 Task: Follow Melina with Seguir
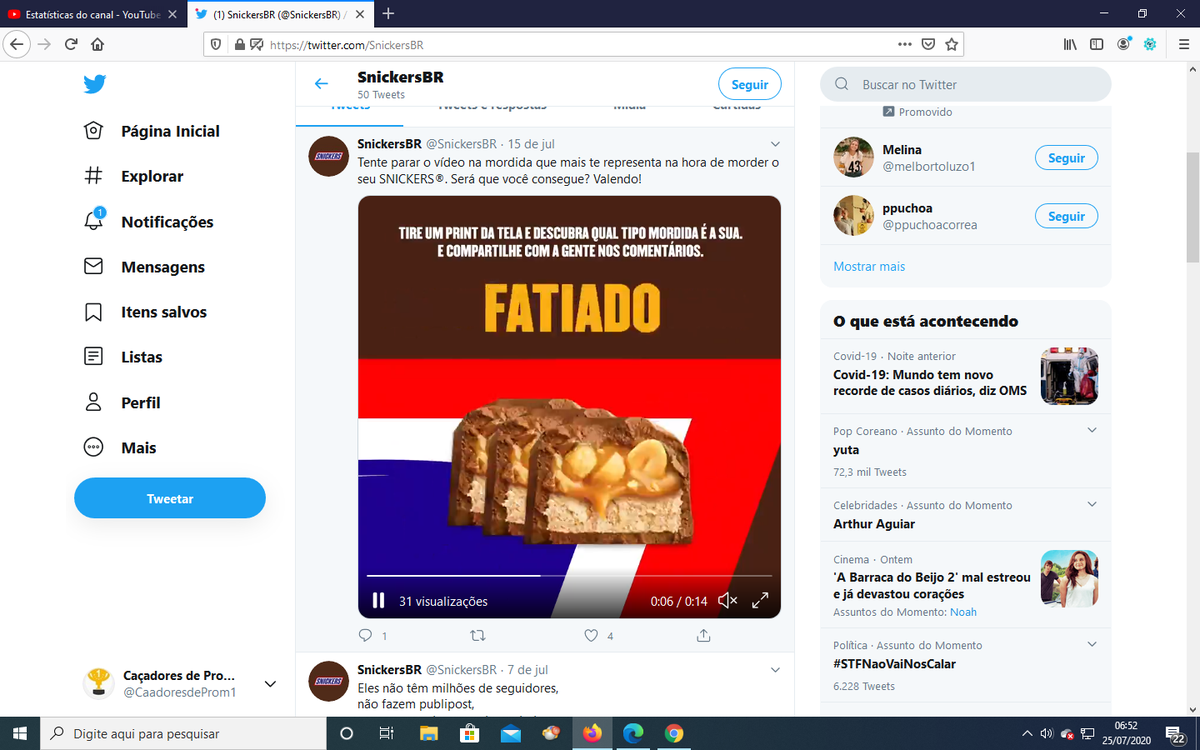coord(1066,158)
